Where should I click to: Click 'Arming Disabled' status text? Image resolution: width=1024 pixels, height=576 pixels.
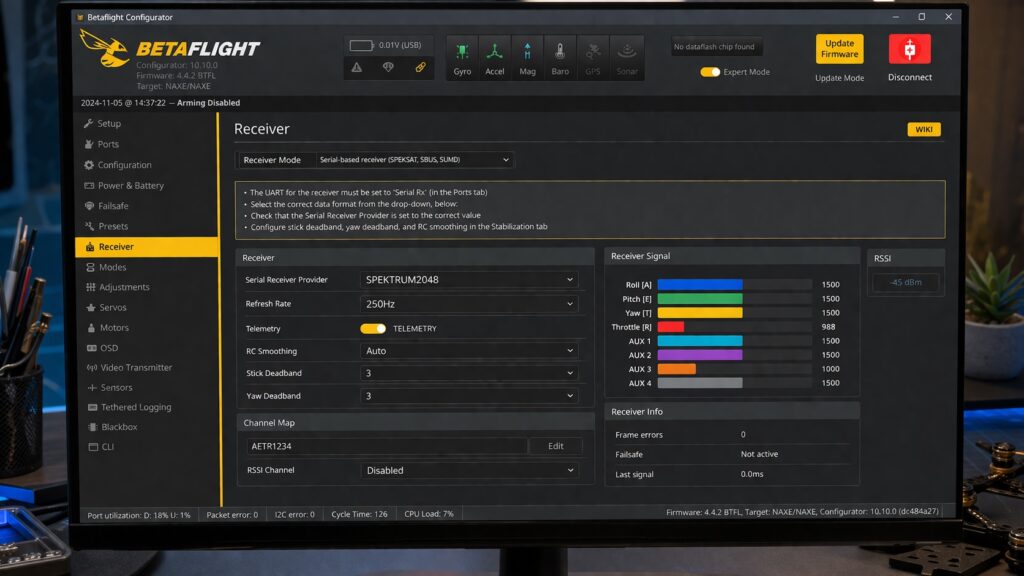click(208, 103)
